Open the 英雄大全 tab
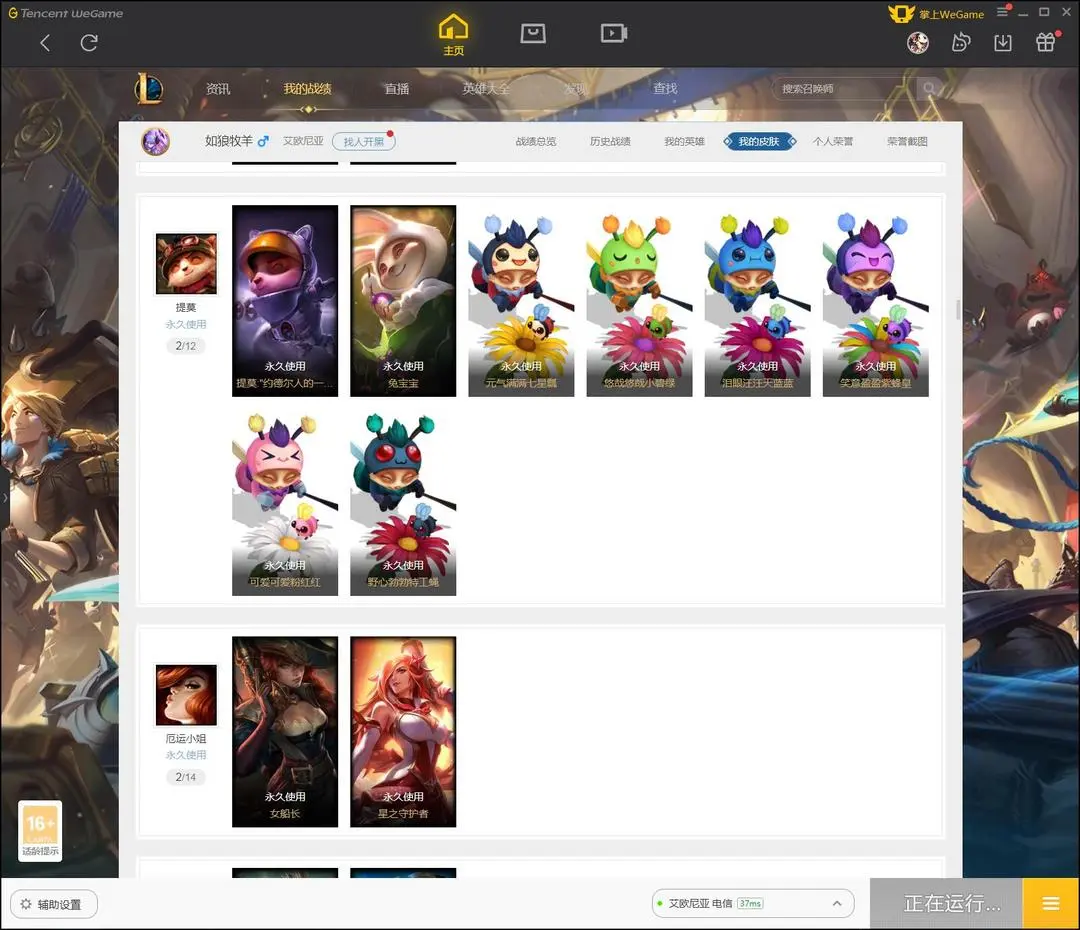This screenshot has width=1080, height=930. pos(486,89)
